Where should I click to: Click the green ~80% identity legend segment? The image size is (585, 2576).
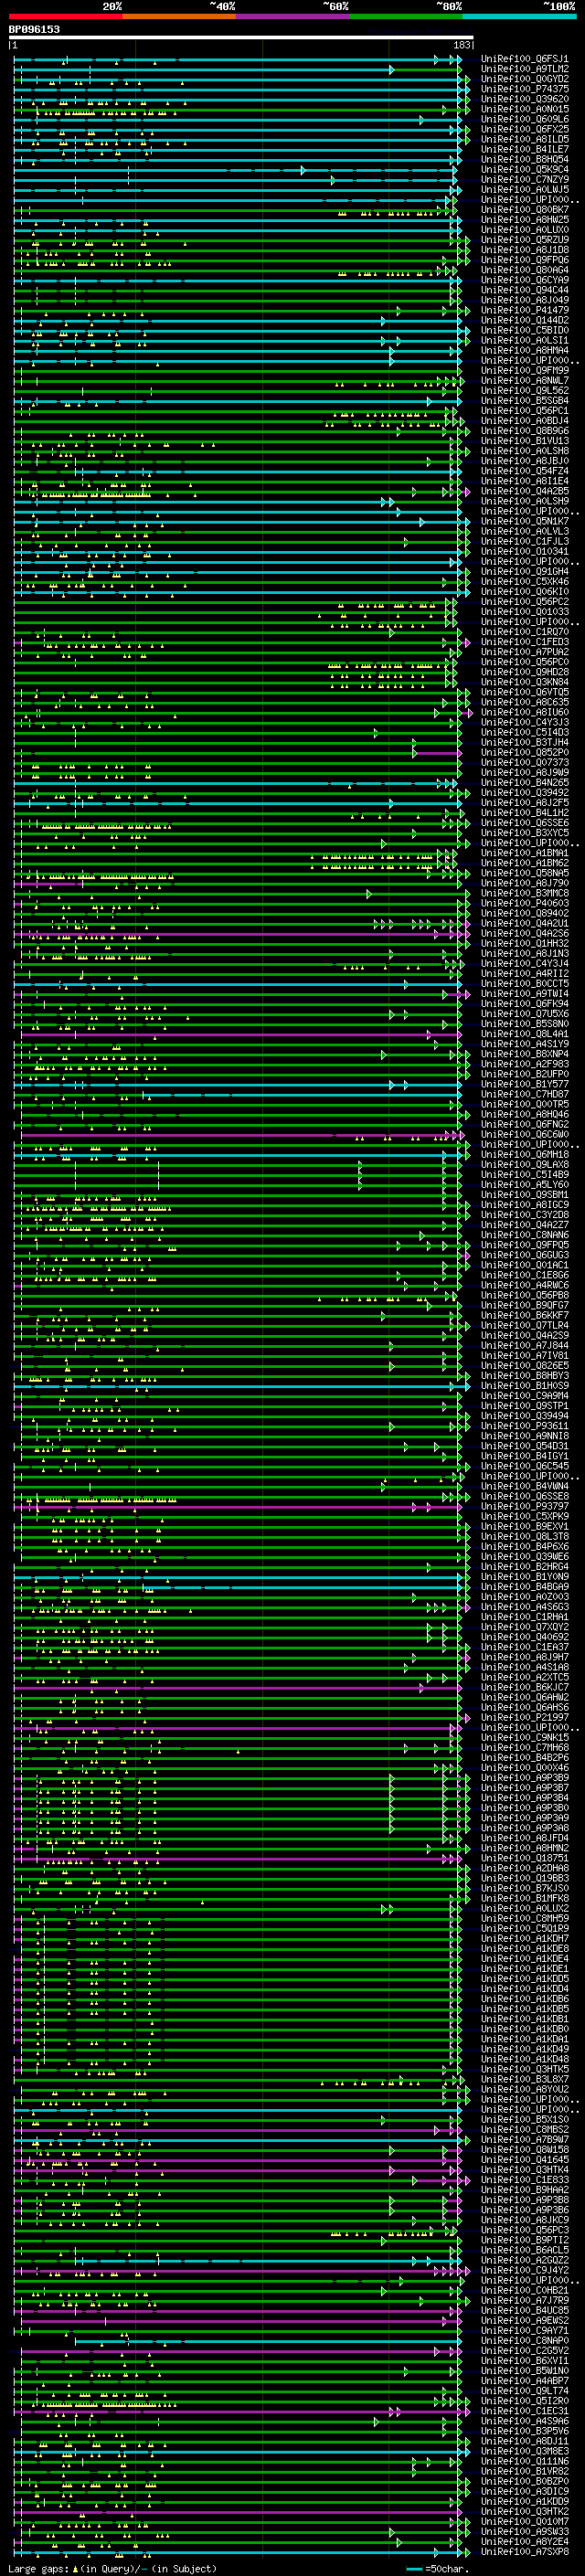coord(406,16)
